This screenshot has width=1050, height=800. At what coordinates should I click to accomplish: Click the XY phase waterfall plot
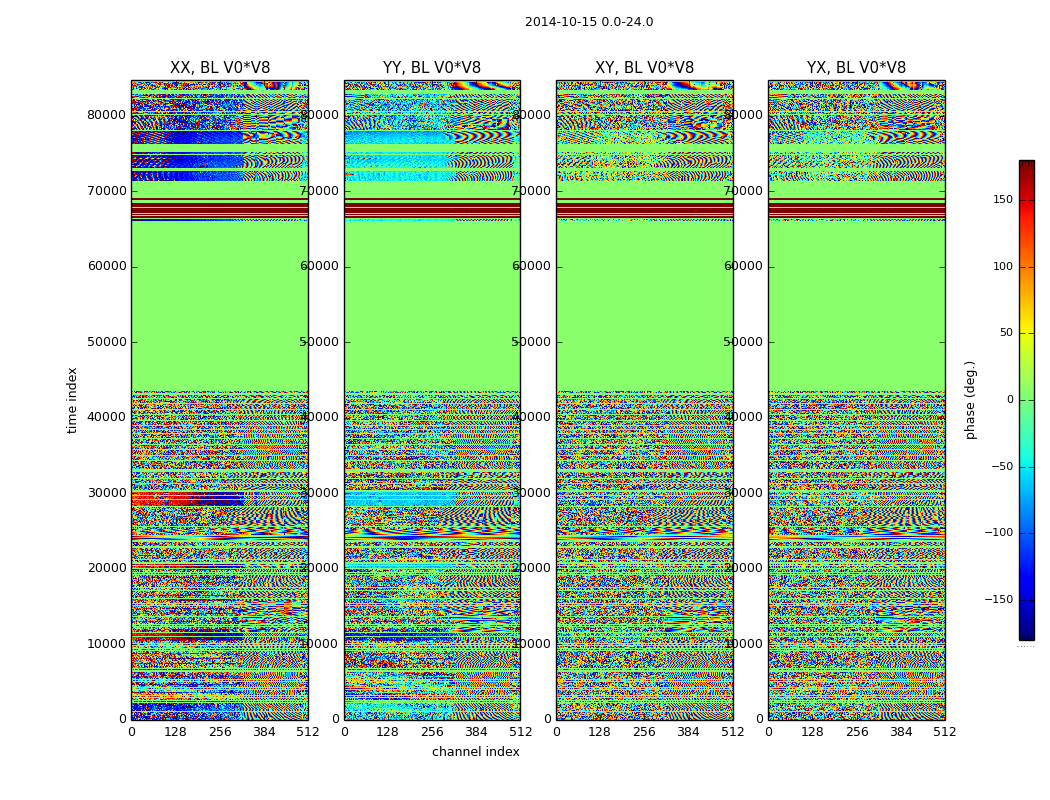644,400
